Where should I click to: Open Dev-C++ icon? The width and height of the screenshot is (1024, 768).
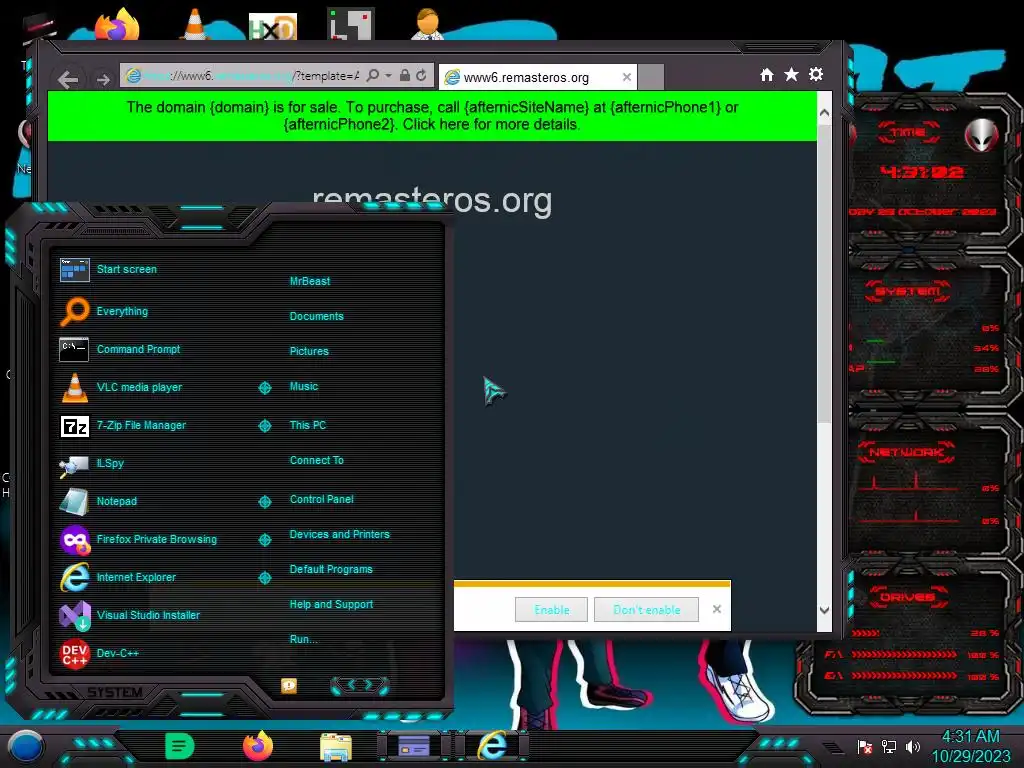pyautogui.click(x=74, y=653)
